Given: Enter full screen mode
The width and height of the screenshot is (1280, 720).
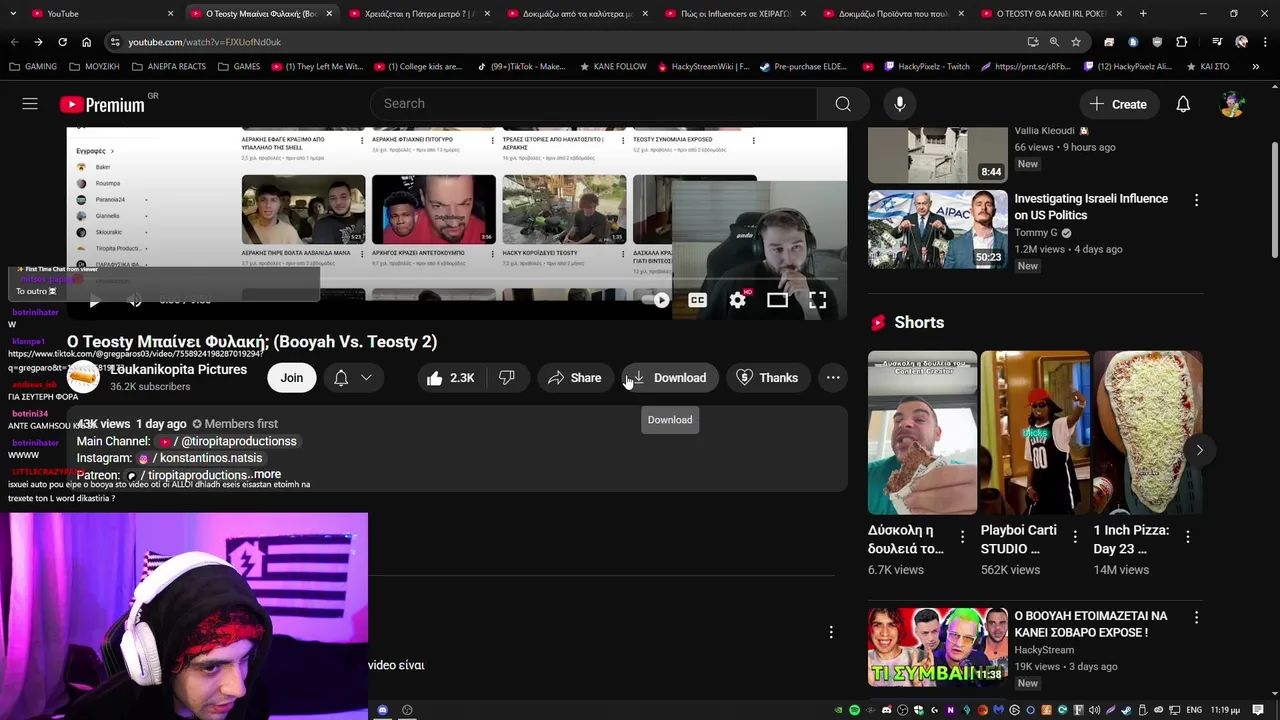Looking at the screenshot, I should pyautogui.click(x=817, y=300).
